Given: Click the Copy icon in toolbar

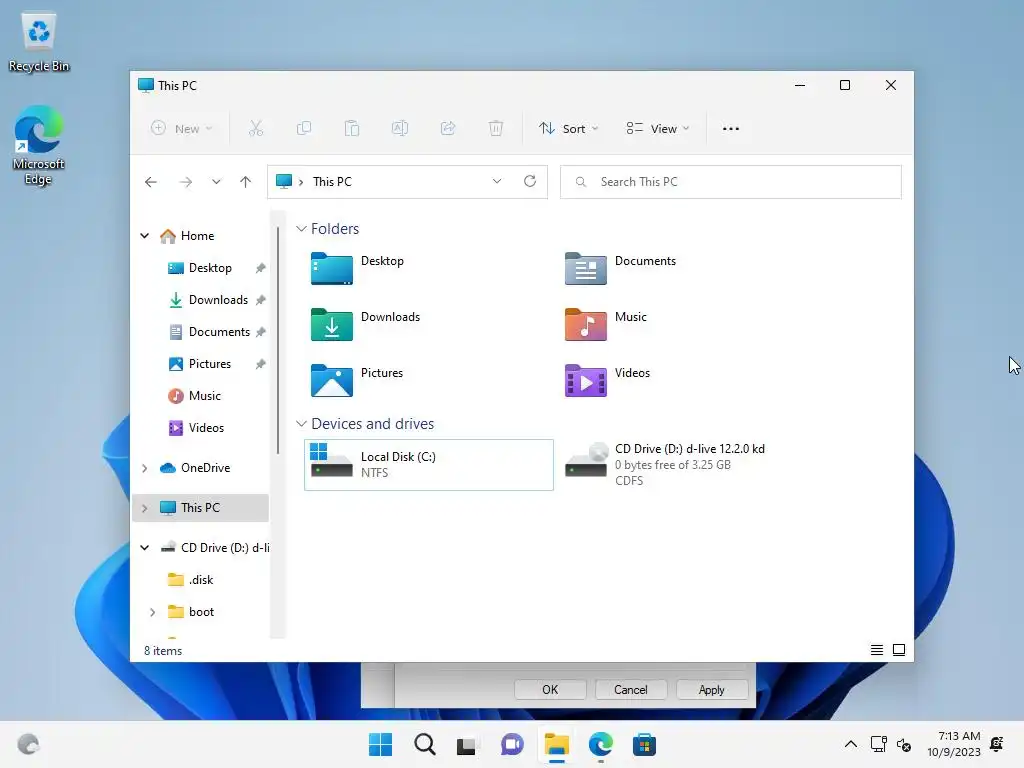Looking at the screenshot, I should (x=304, y=128).
